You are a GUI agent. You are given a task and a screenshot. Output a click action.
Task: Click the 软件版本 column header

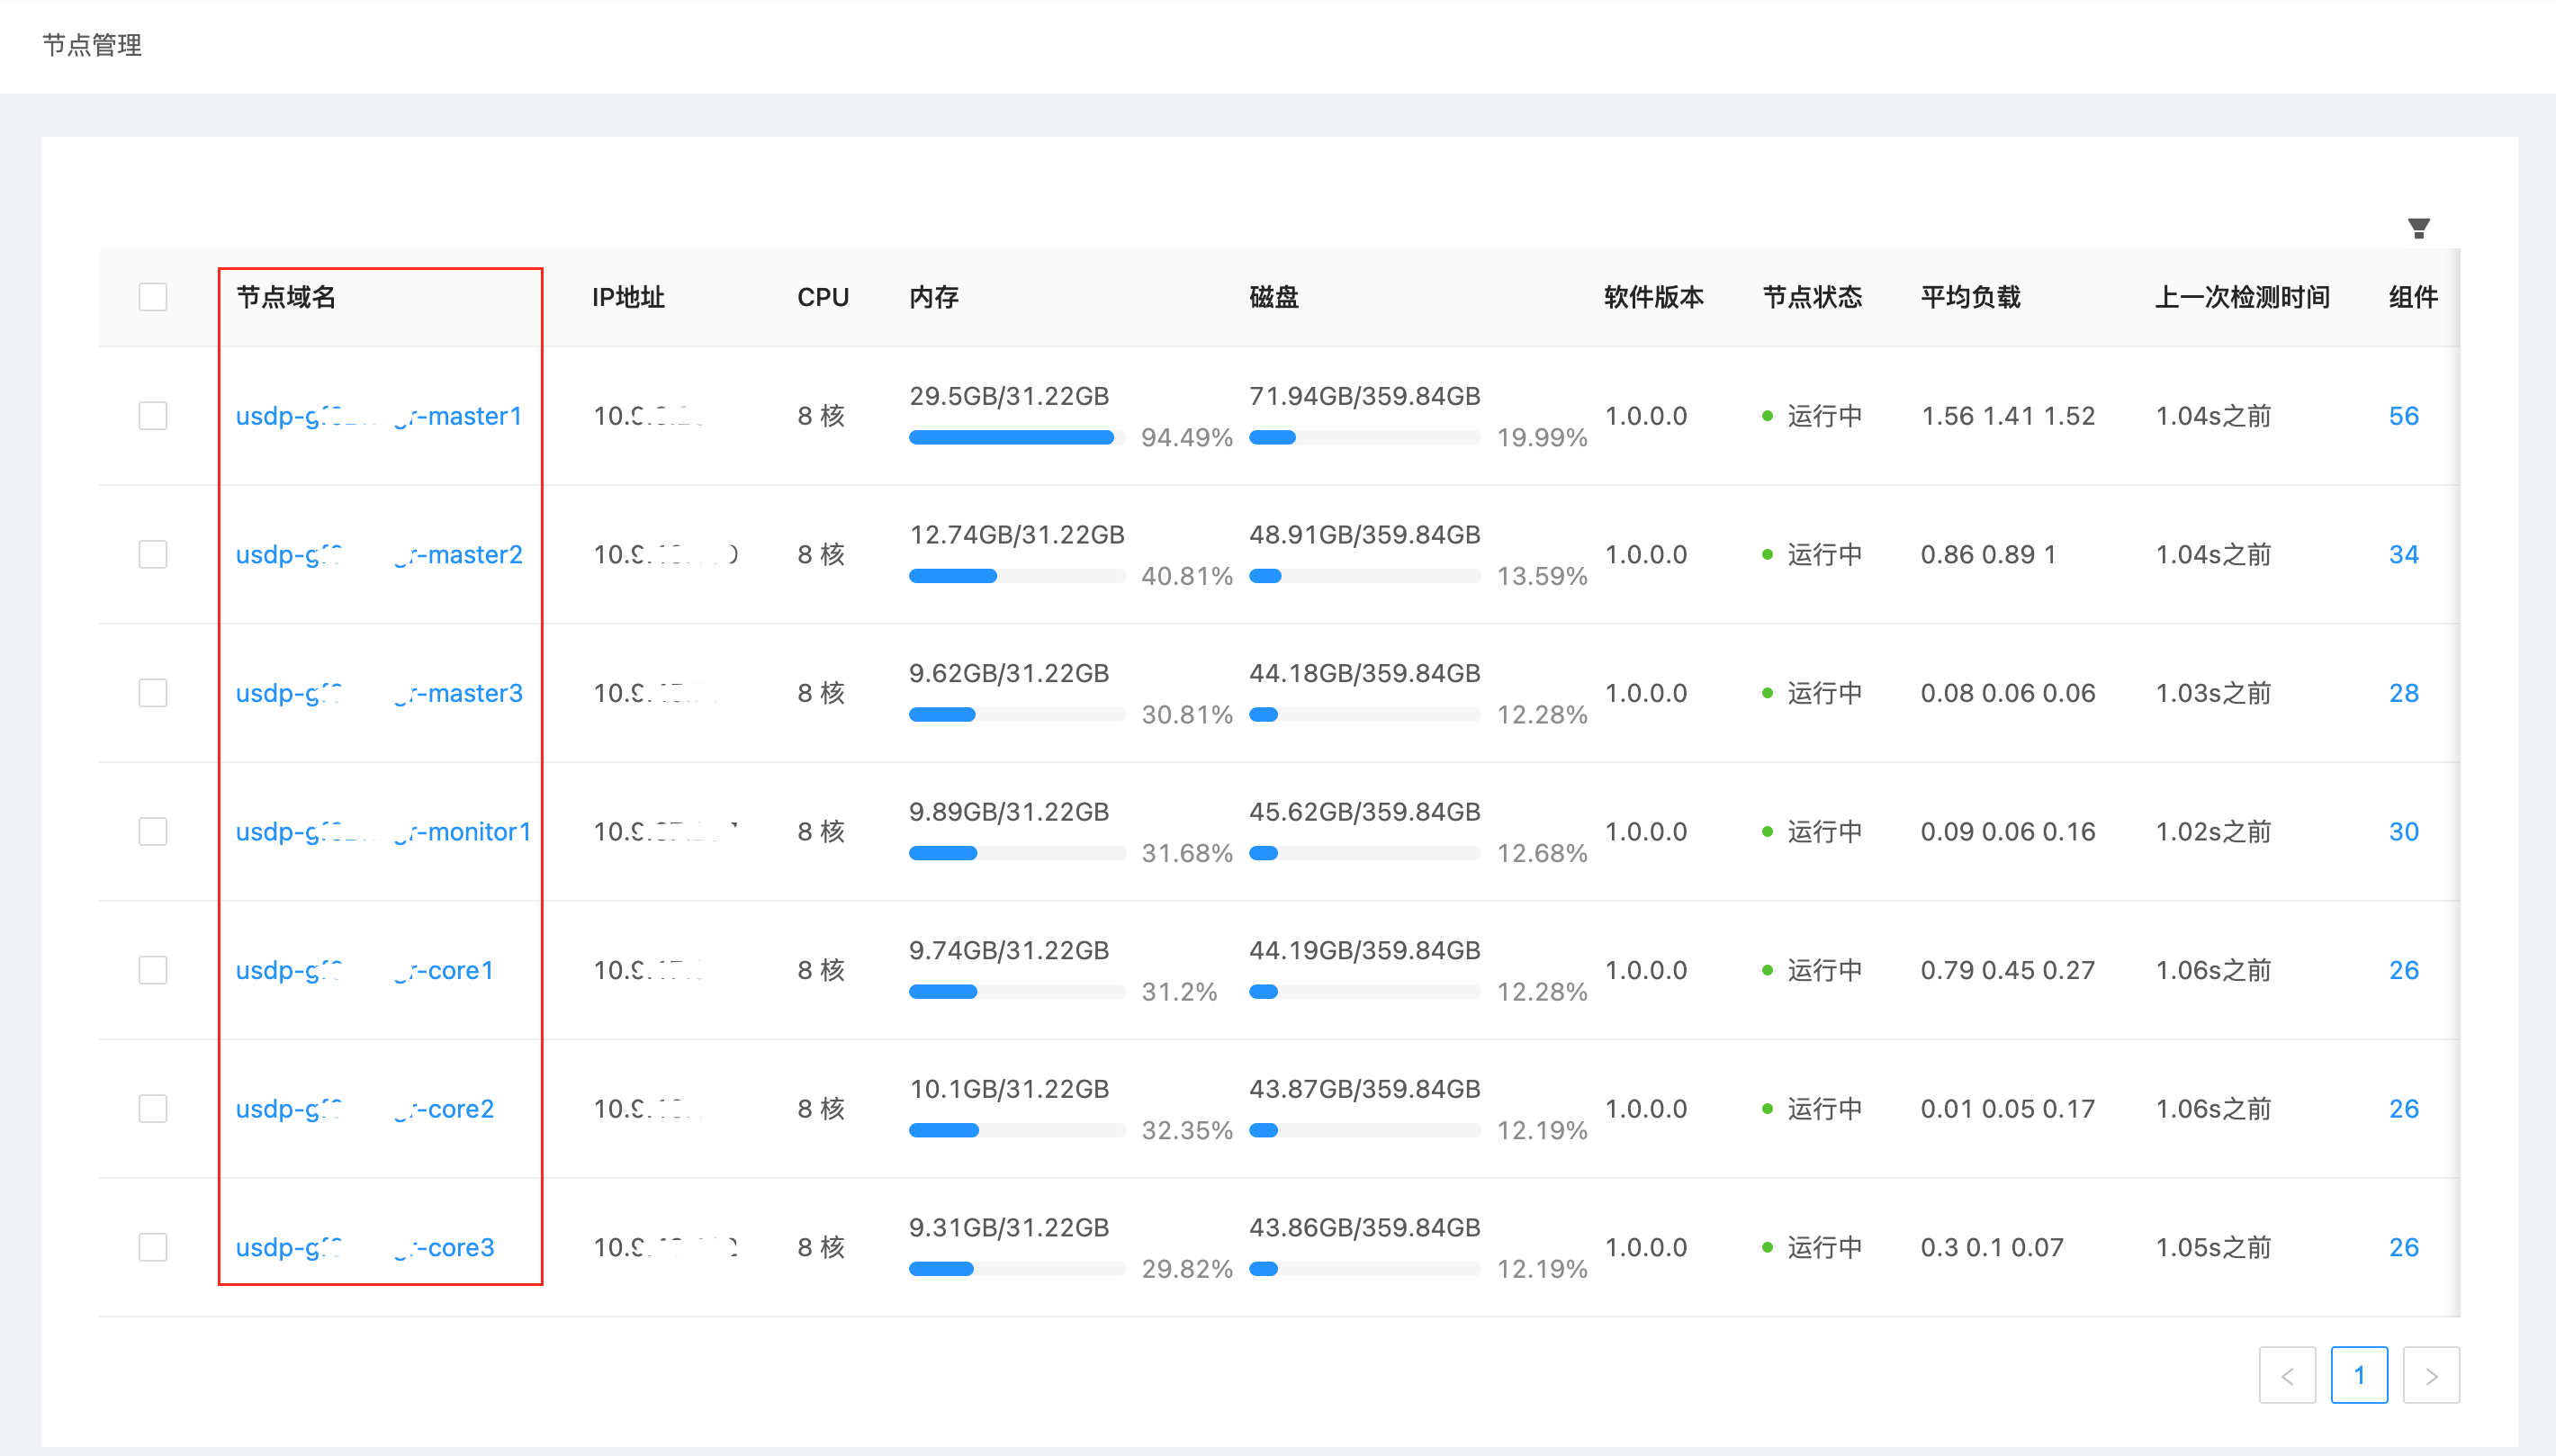click(1654, 297)
